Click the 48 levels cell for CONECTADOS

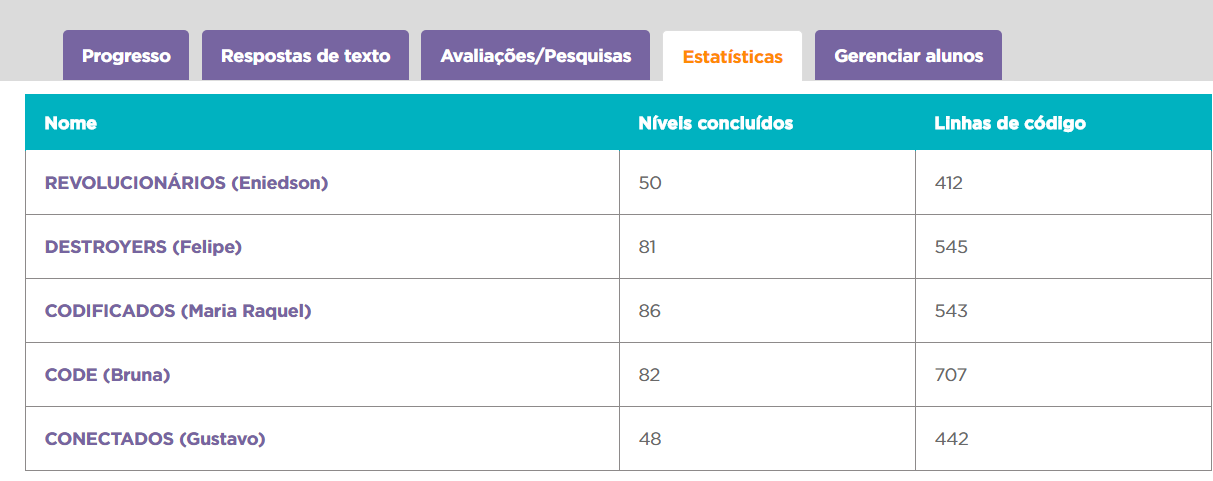point(650,439)
